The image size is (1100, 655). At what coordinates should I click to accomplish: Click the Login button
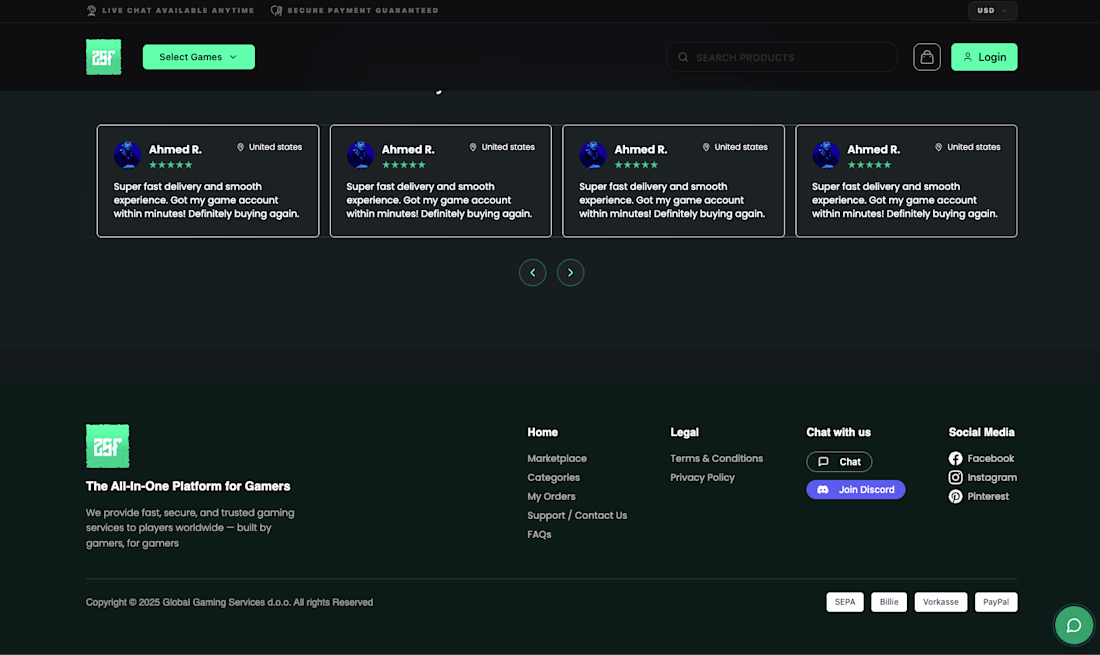pyautogui.click(x=984, y=57)
